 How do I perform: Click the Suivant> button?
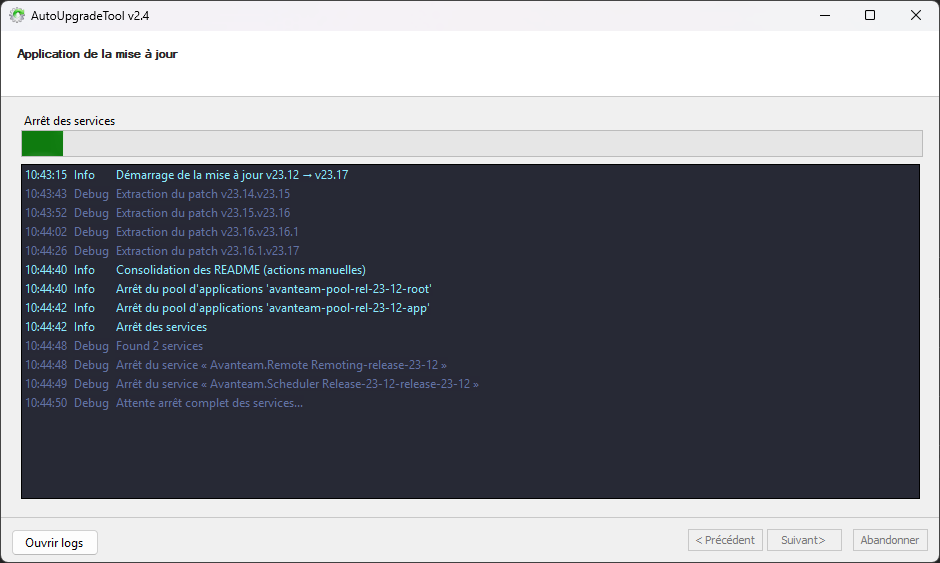804,540
